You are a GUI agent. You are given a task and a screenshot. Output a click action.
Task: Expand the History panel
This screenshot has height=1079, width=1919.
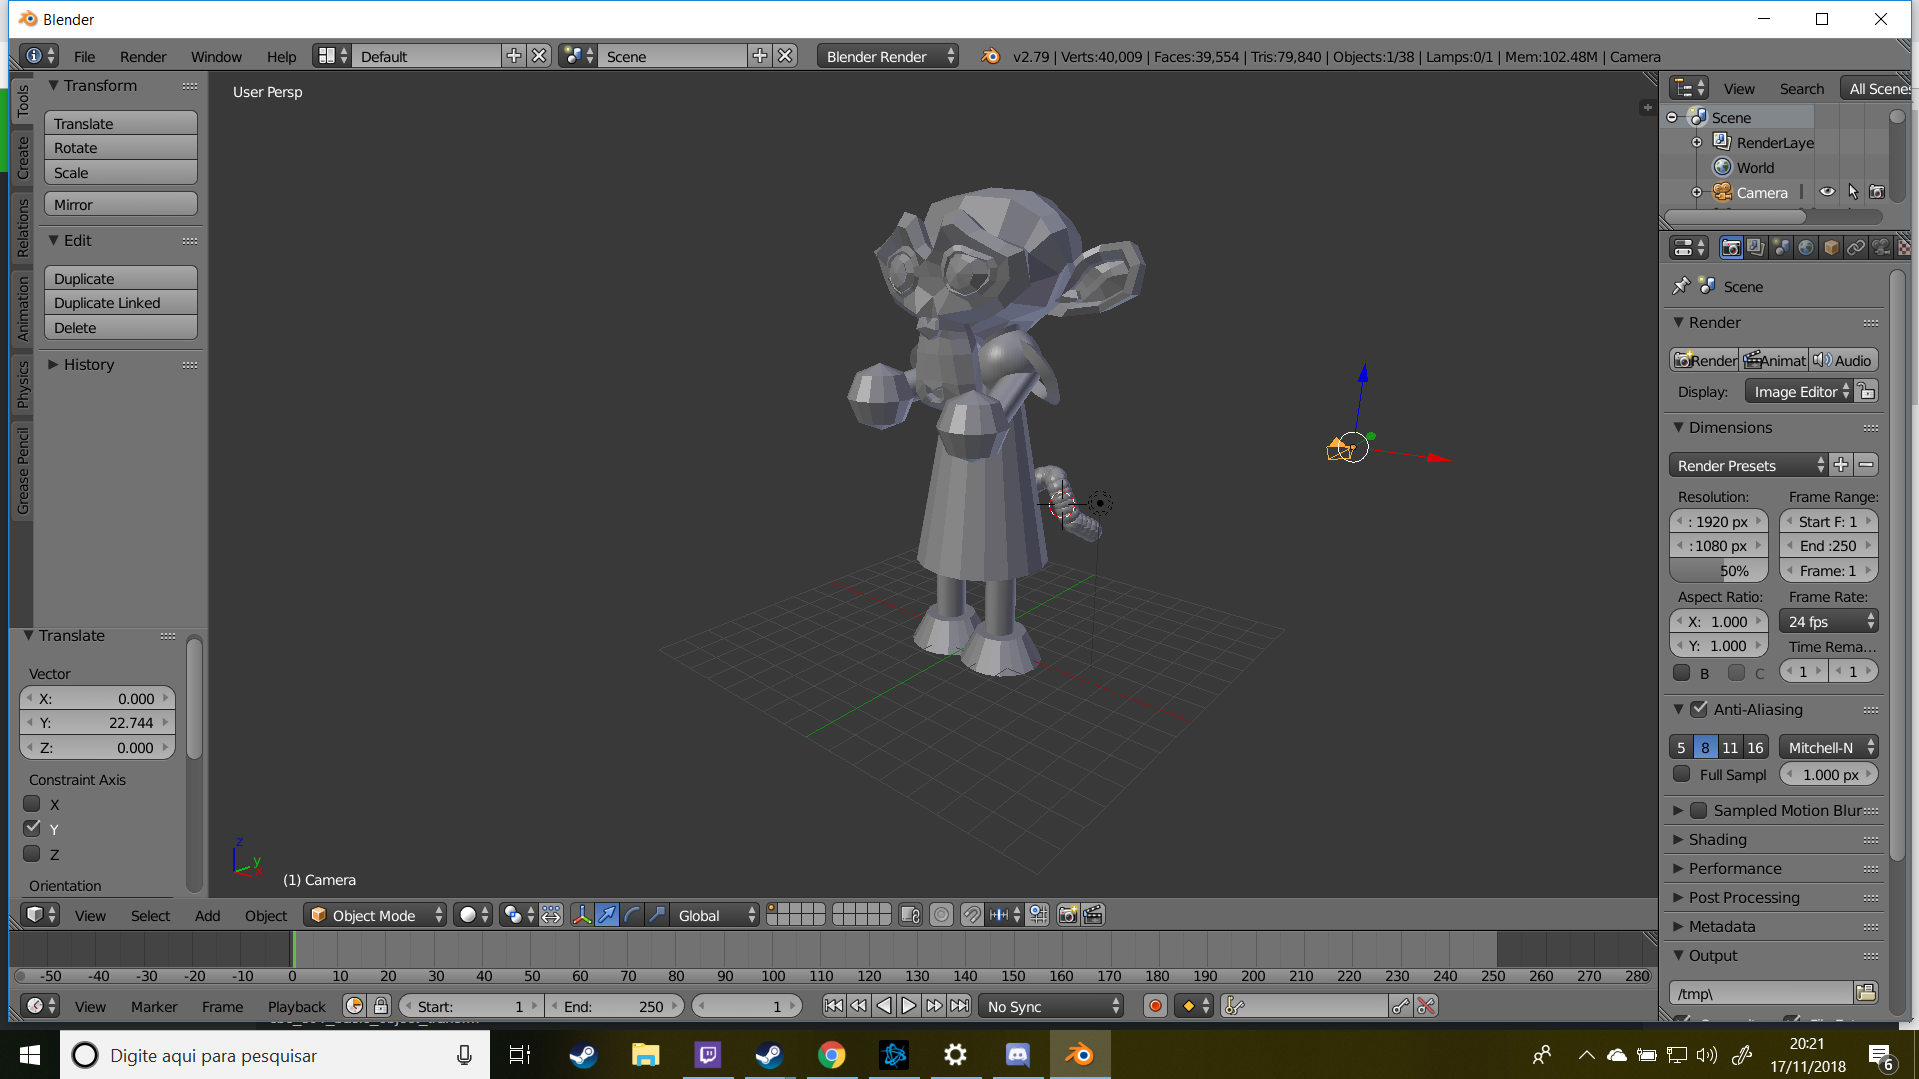click(88, 365)
